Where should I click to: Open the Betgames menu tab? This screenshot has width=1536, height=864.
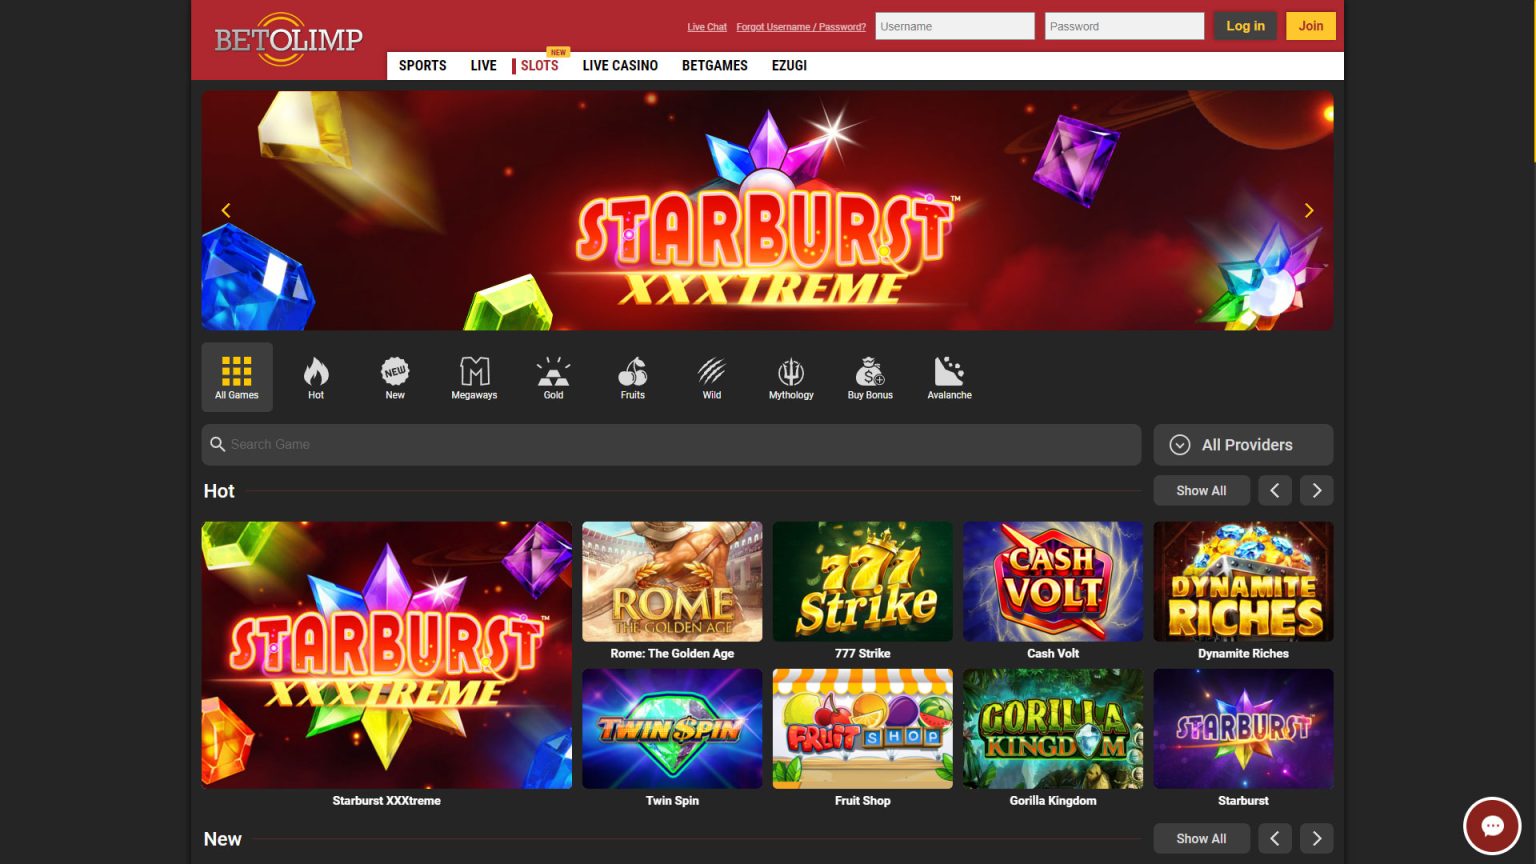(715, 65)
